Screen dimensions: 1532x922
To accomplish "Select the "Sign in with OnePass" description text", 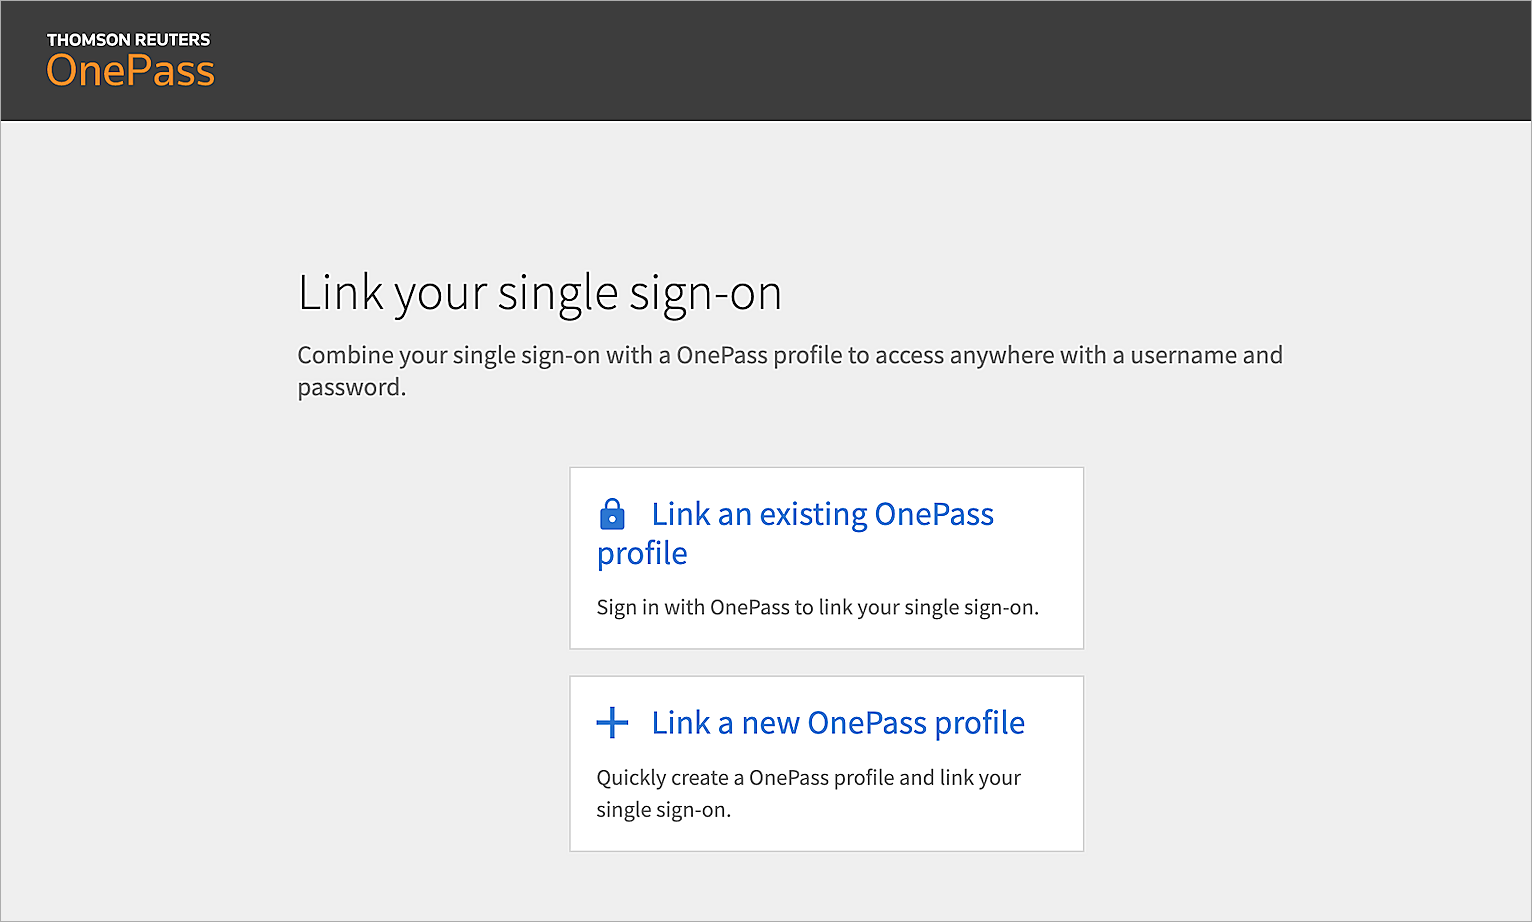I will coord(817,607).
